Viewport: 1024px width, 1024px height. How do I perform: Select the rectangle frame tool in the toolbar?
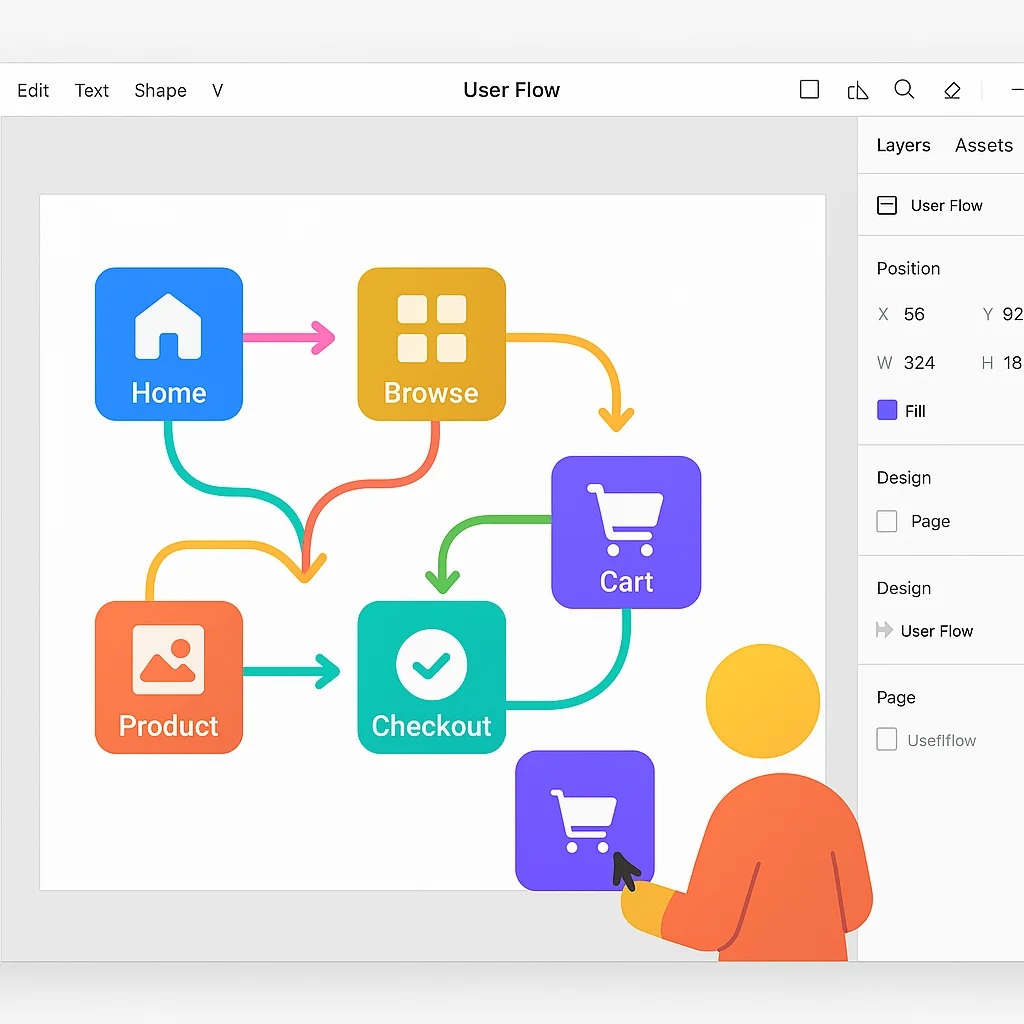tap(809, 89)
